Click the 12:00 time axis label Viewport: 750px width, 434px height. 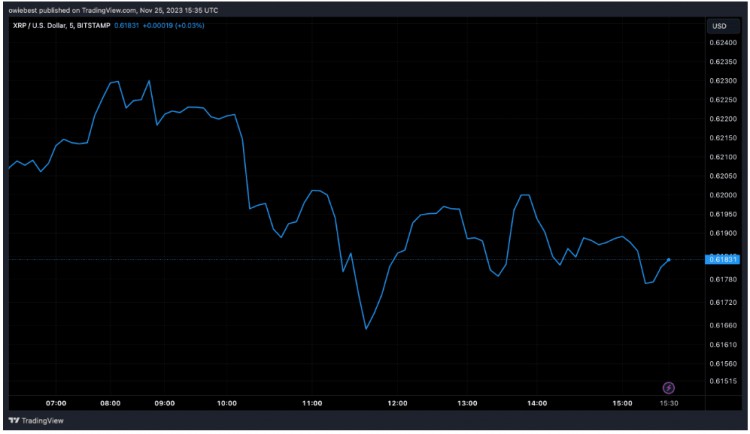397,403
